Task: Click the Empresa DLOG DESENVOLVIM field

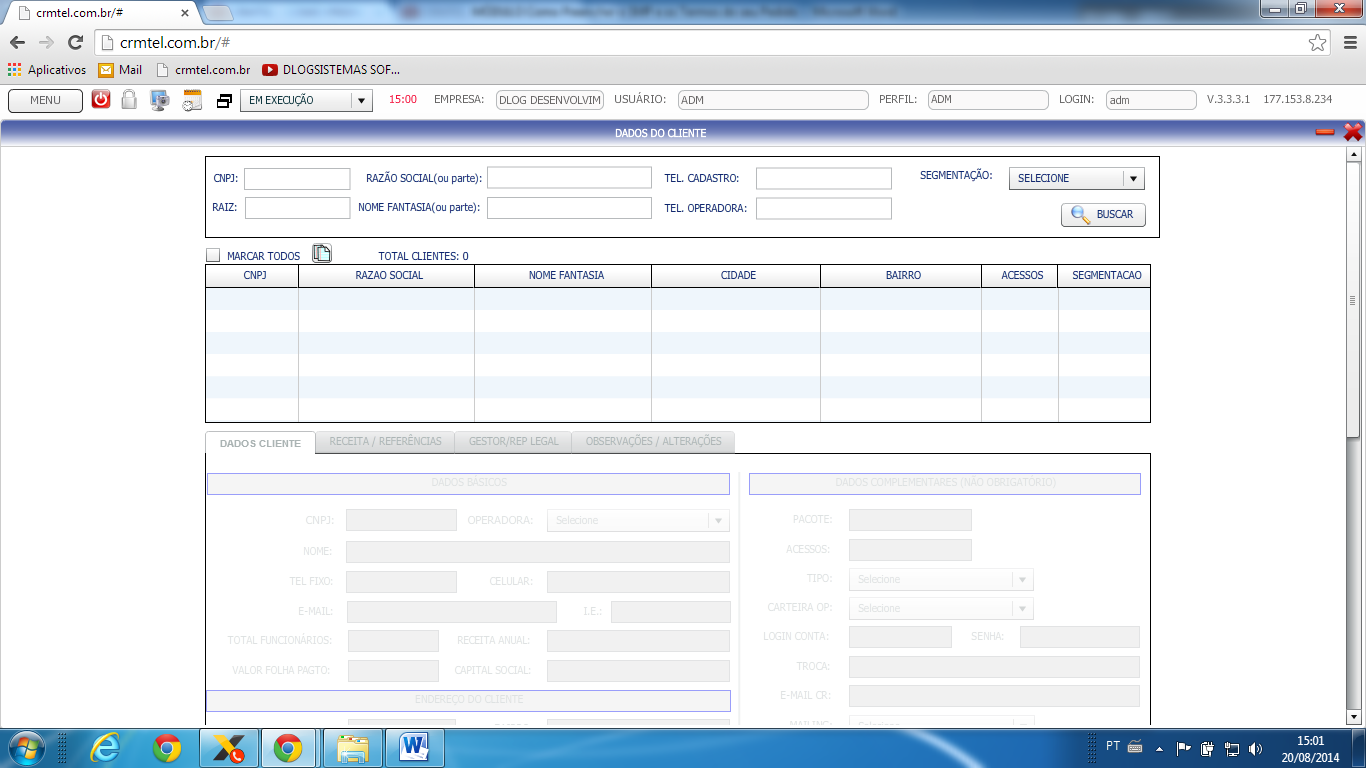Action: 550,100
